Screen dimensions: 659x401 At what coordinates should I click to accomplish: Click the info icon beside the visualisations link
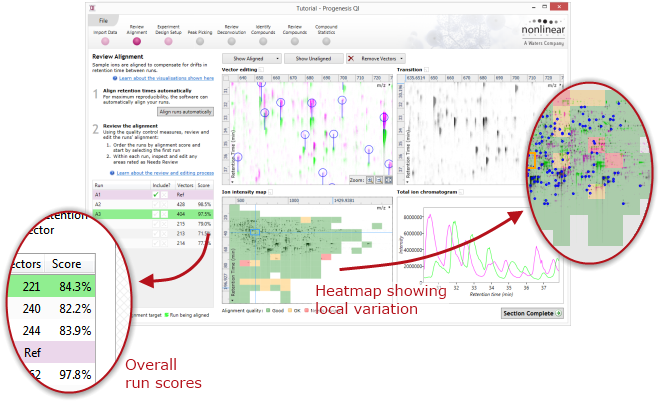(x=115, y=78)
